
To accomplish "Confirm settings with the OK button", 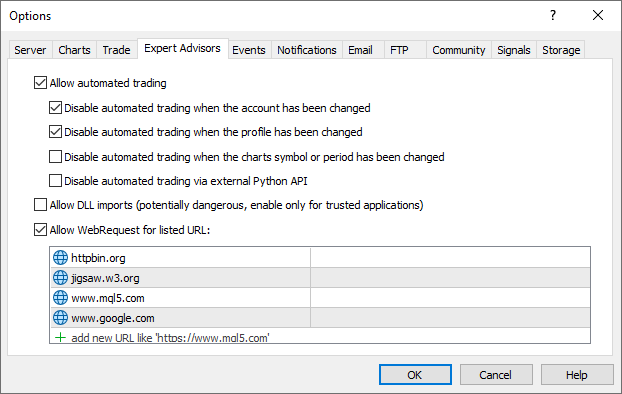I will [415, 375].
